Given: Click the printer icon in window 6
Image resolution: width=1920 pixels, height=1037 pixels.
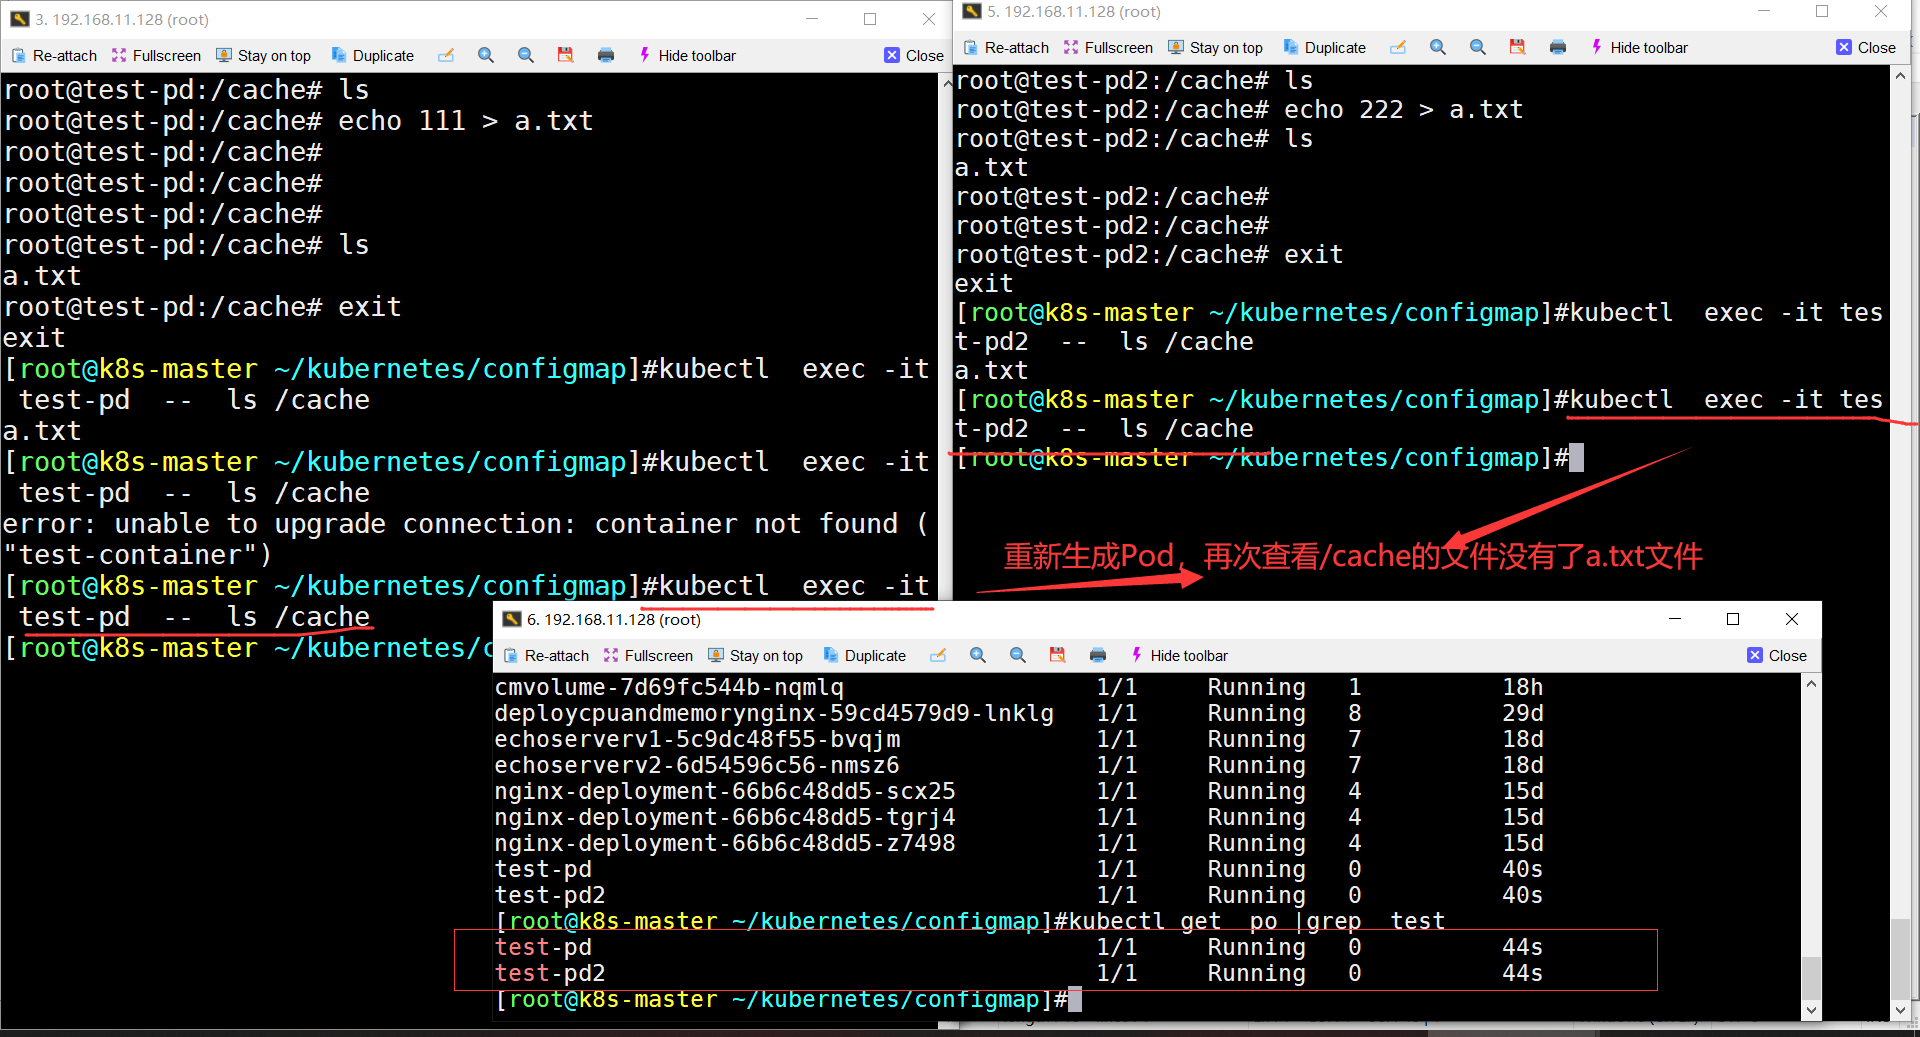Looking at the screenshot, I should point(1098,656).
